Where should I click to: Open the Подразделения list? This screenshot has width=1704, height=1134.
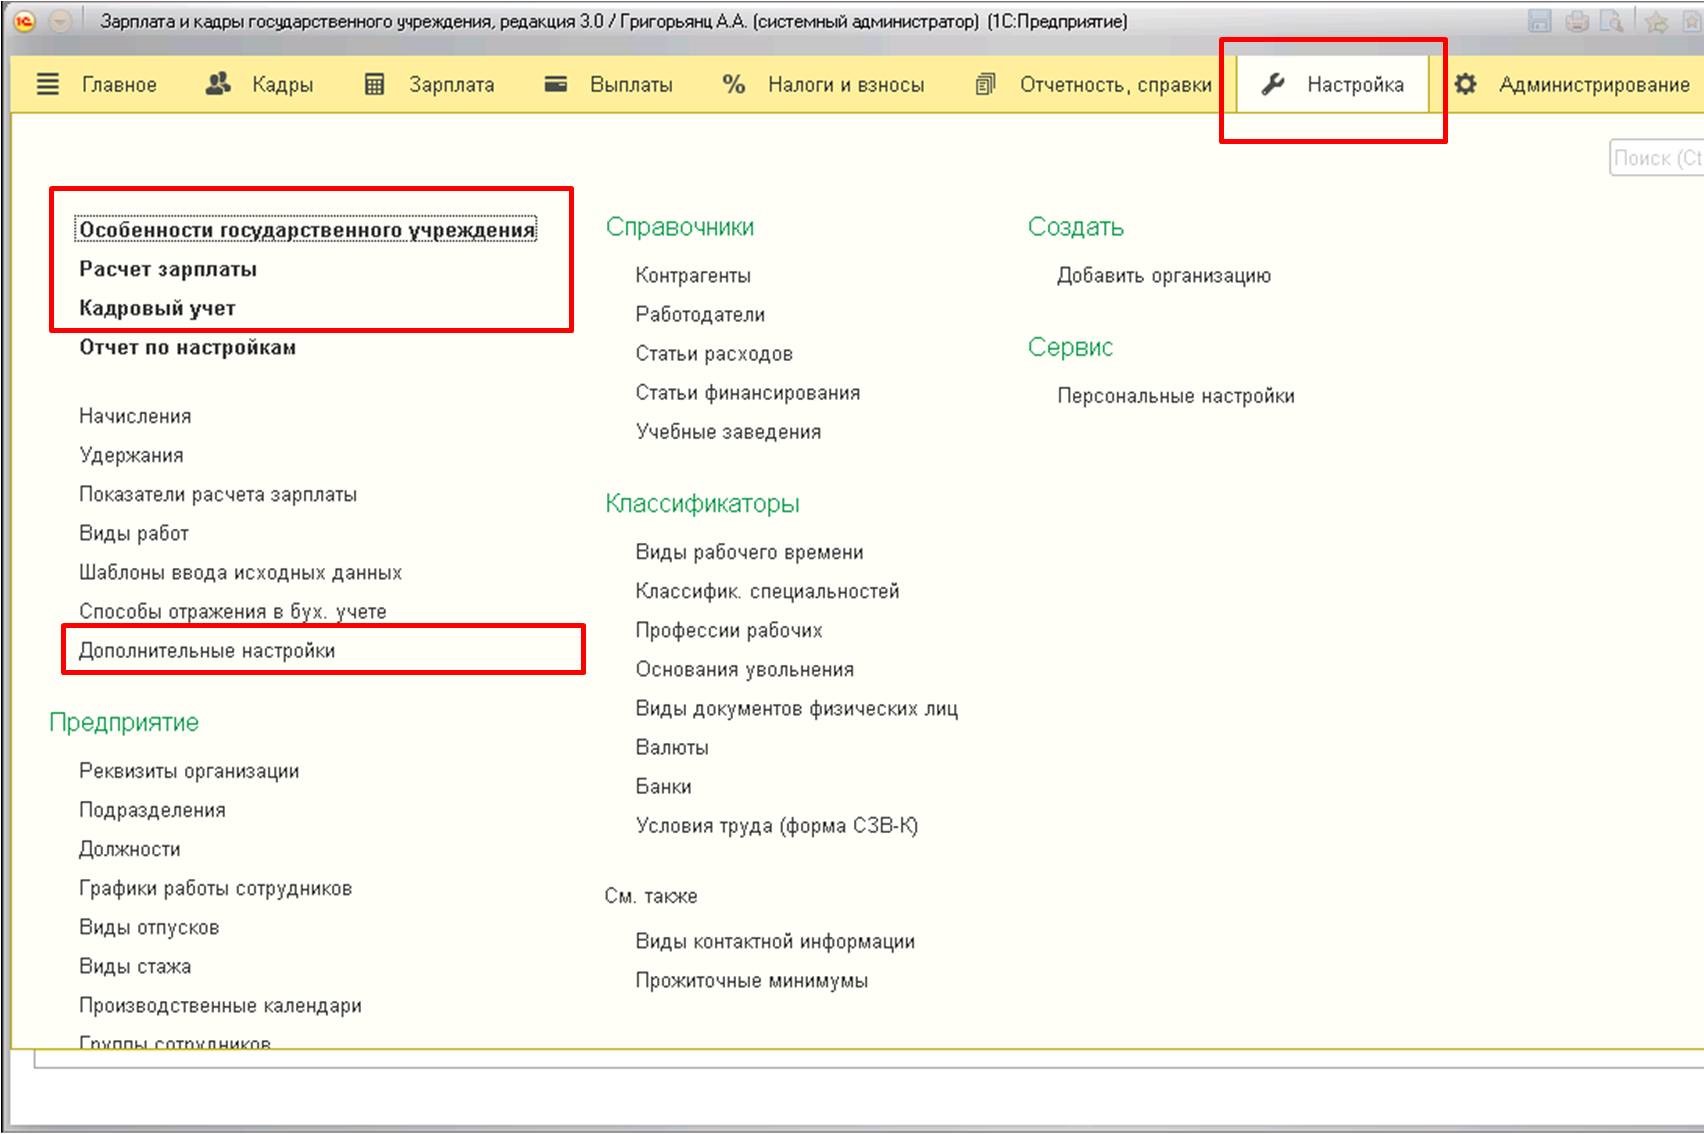tap(152, 810)
